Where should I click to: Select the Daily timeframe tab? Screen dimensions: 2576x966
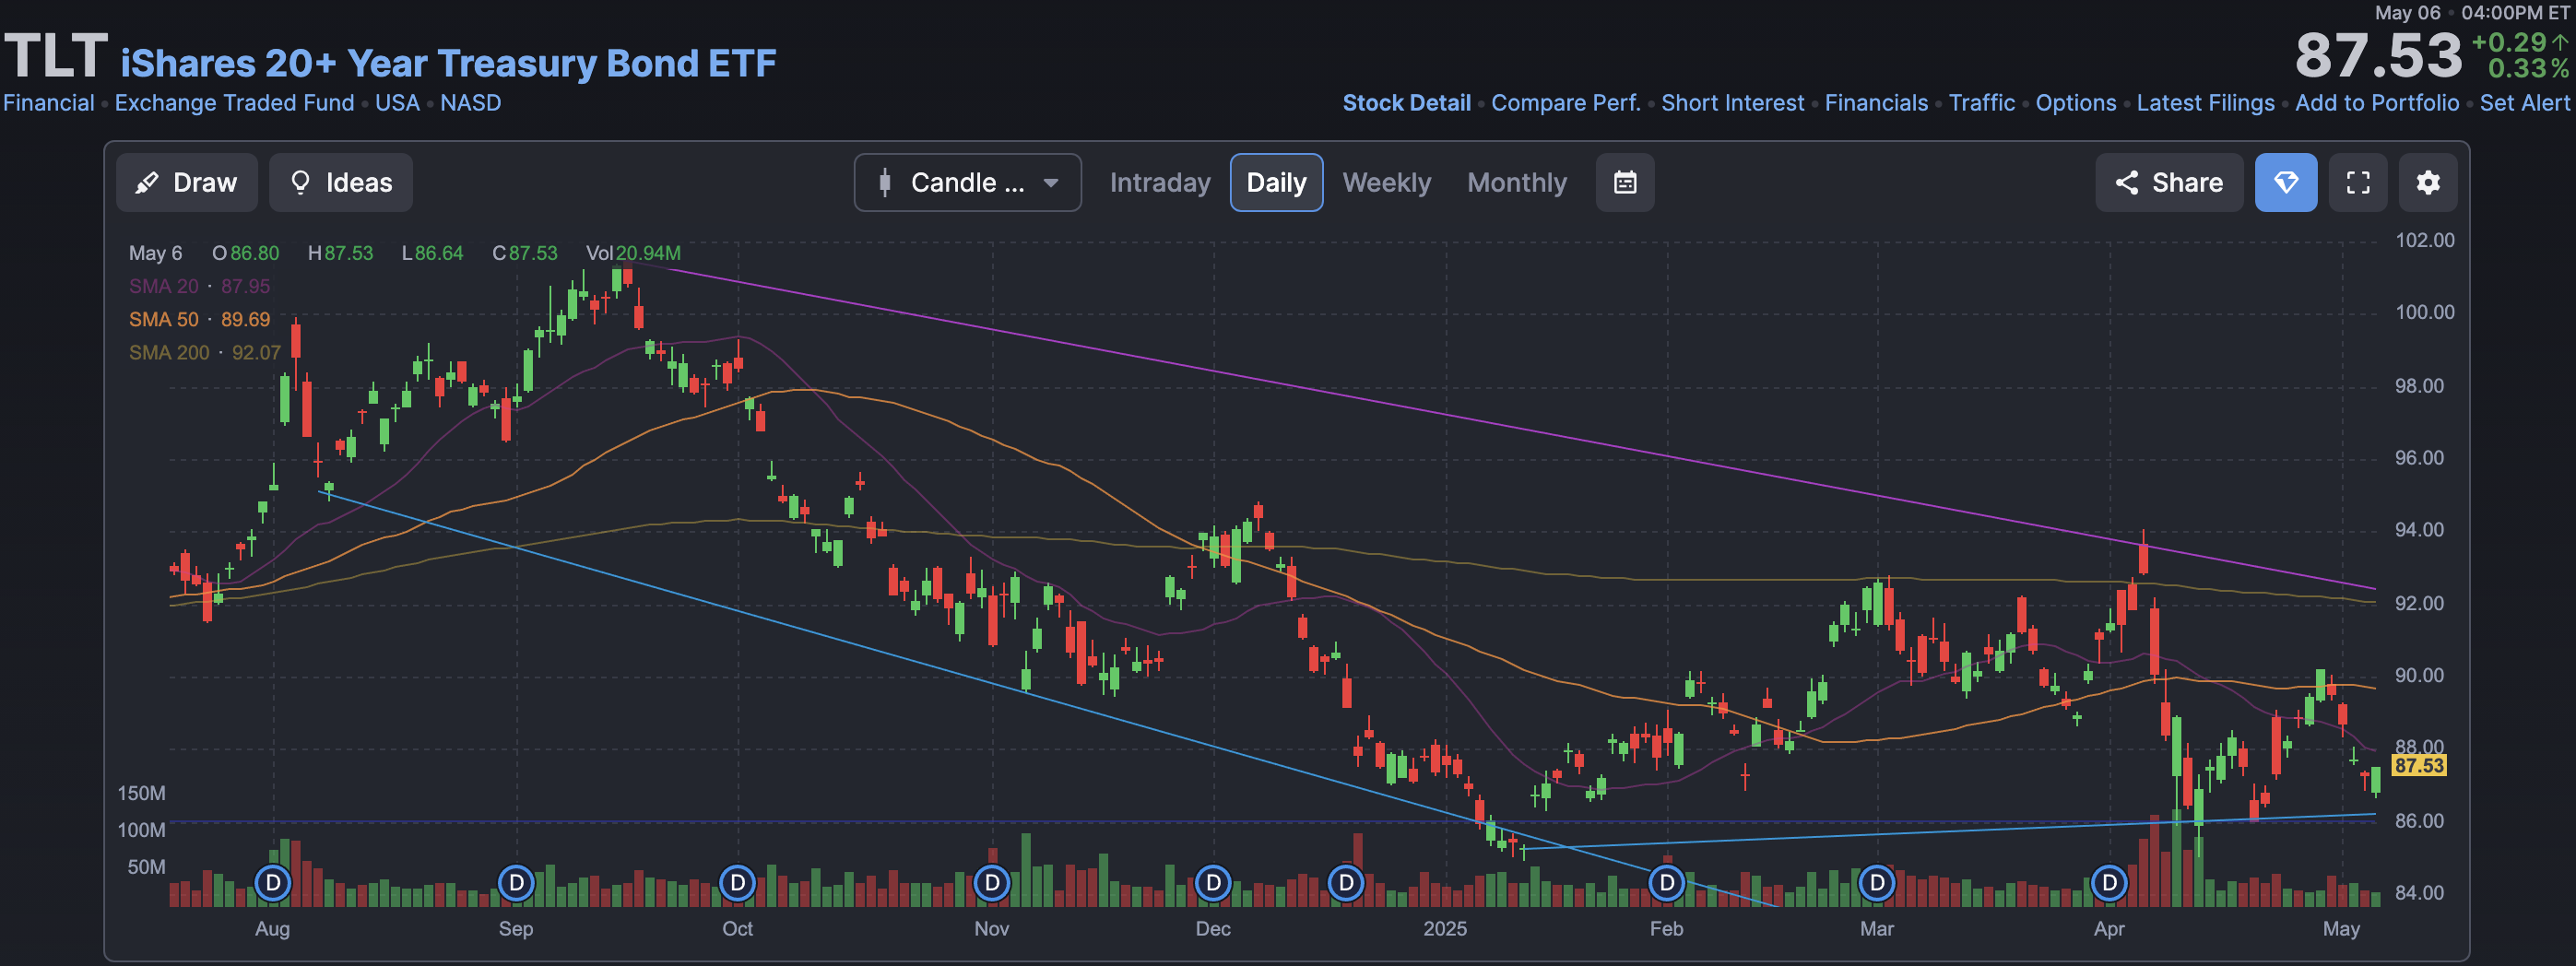pyautogui.click(x=1276, y=183)
